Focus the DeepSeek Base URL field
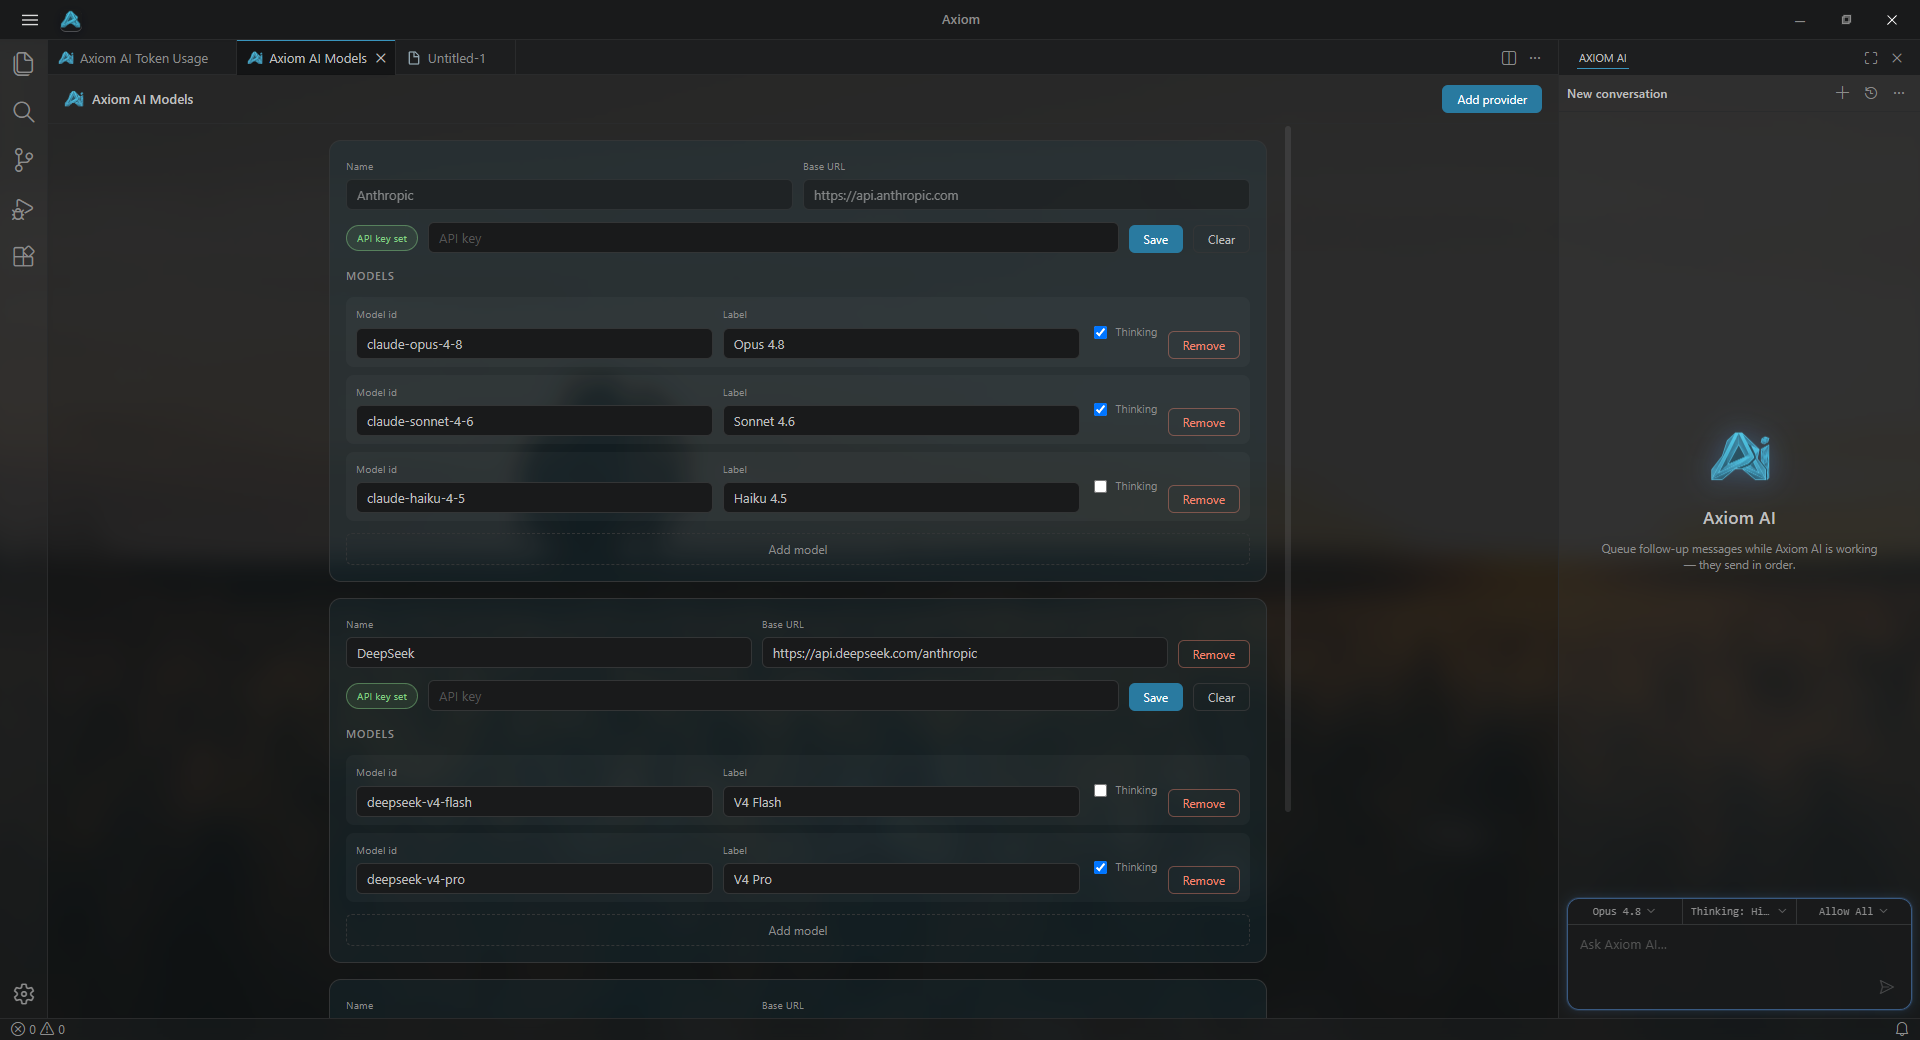Screen dimensions: 1920x1040 click(964, 653)
